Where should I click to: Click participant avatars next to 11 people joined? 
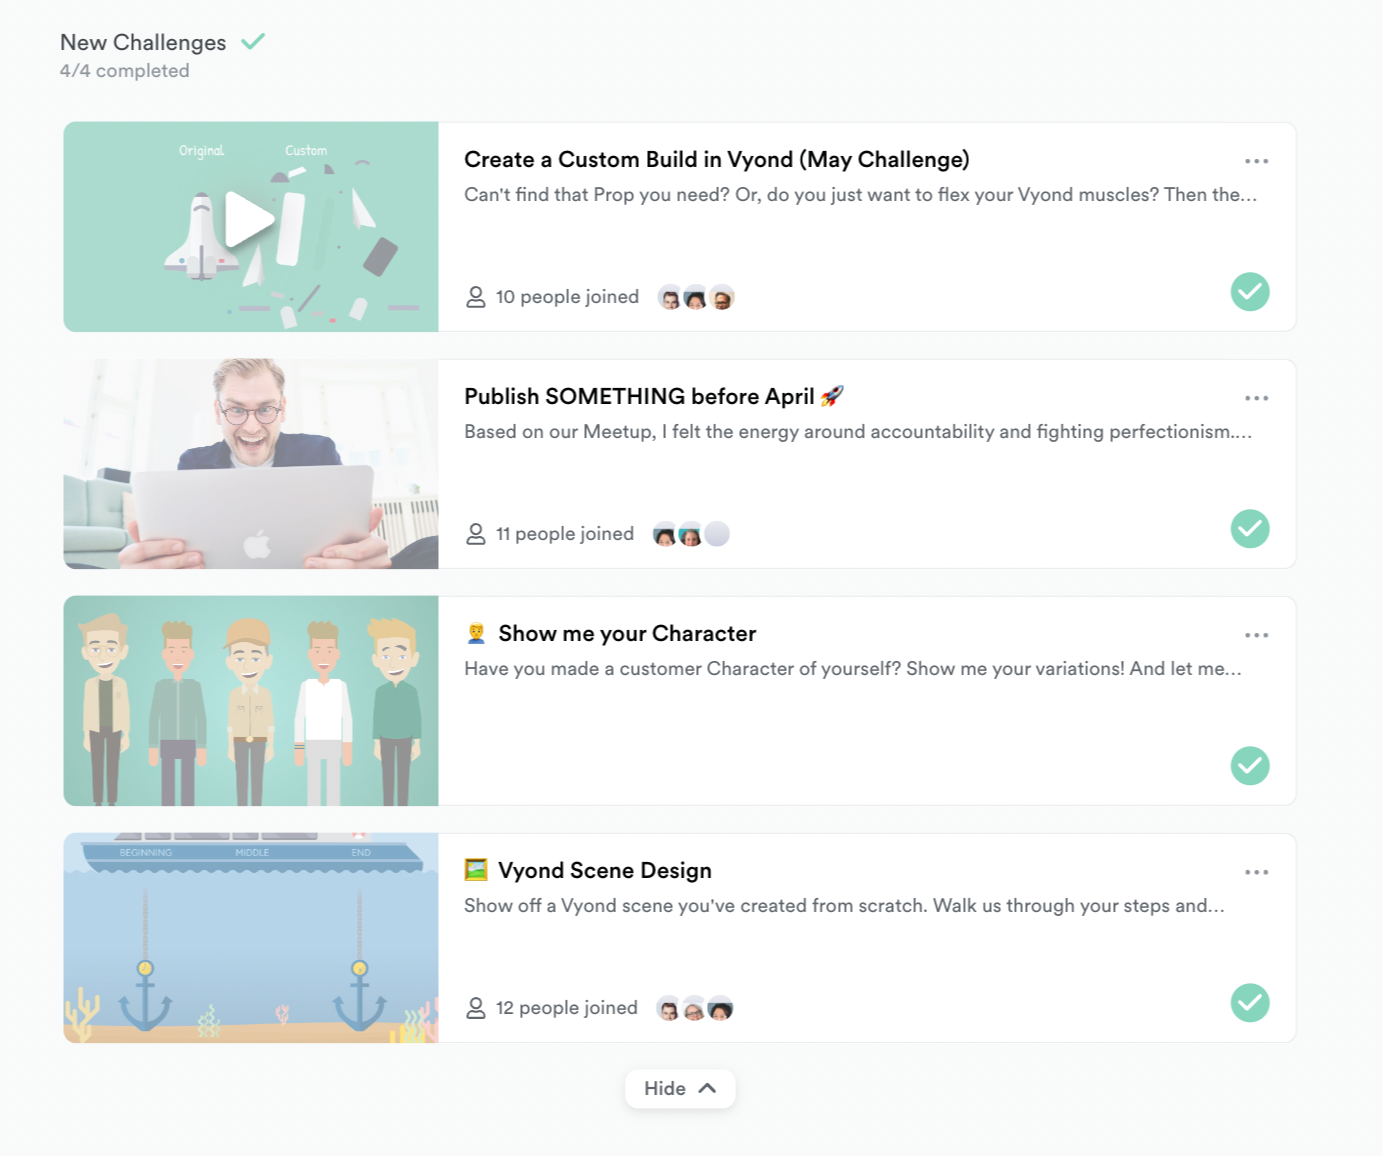click(690, 534)
